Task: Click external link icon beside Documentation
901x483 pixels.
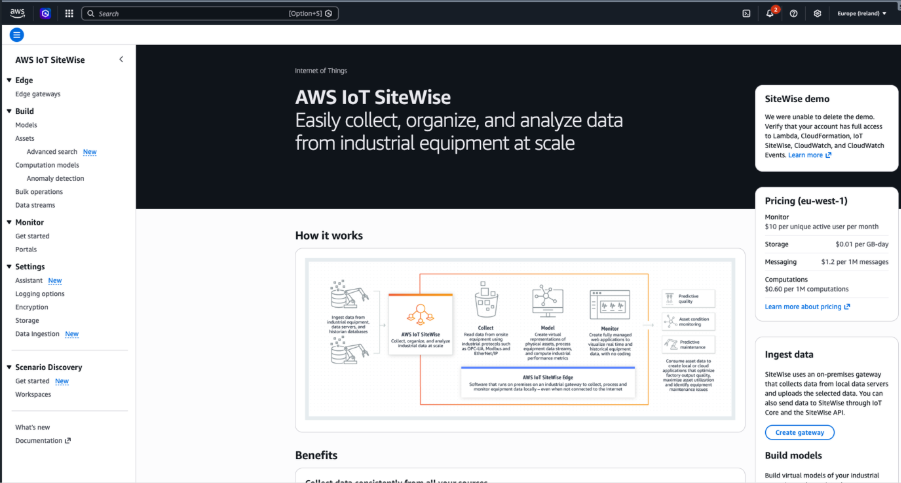Action: point(68,441)
